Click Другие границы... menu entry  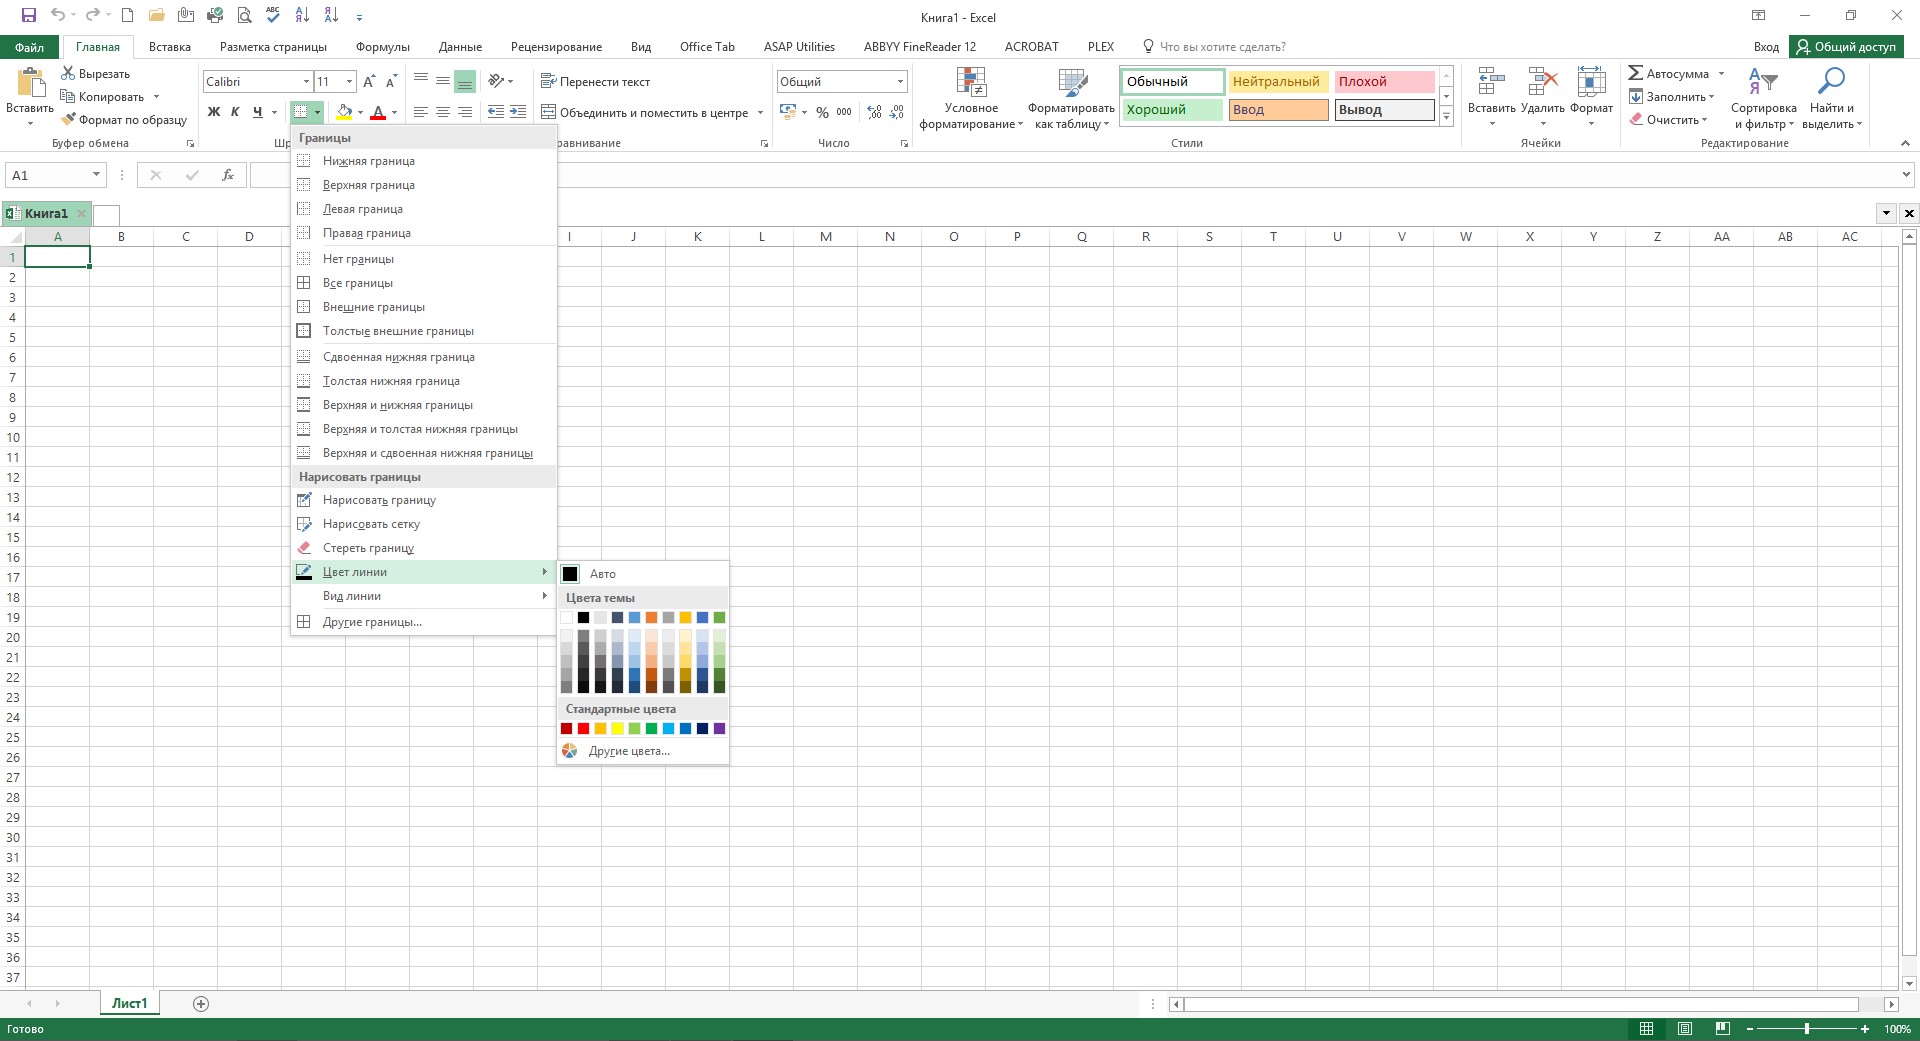423,622
